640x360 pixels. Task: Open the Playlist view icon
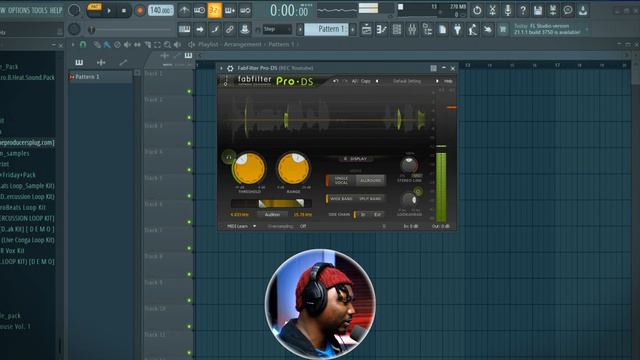tap(366, 29)
